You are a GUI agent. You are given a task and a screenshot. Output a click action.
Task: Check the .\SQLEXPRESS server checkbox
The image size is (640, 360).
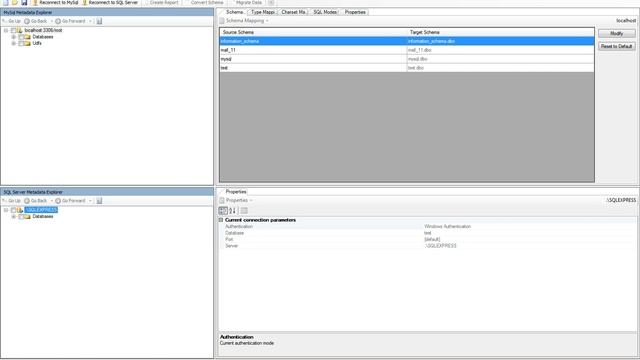(13, 210)
